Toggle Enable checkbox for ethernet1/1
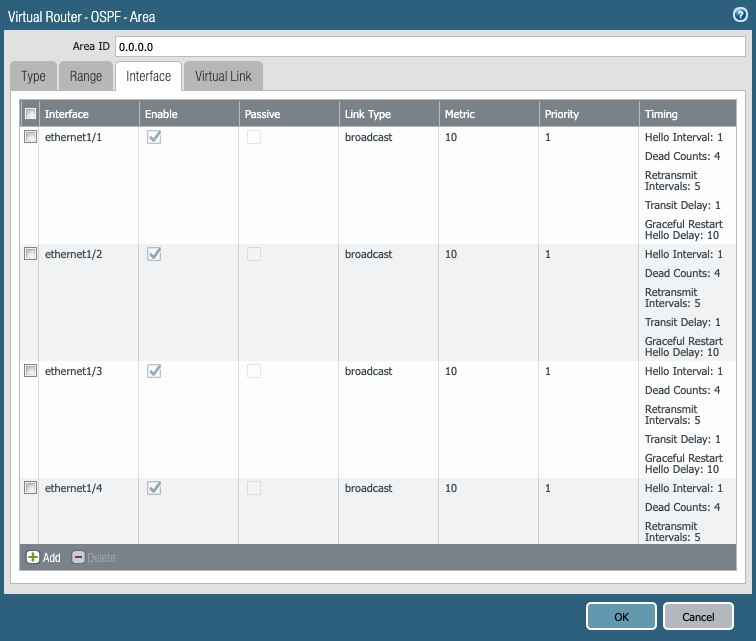756x641 pixels. (154, 137)
